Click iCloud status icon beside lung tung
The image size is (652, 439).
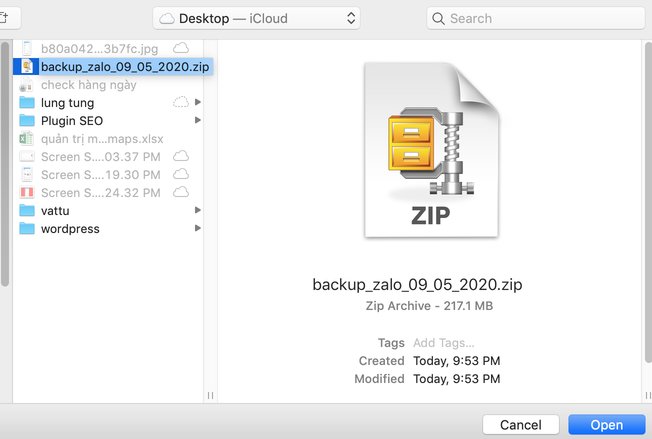coord(180,103)
